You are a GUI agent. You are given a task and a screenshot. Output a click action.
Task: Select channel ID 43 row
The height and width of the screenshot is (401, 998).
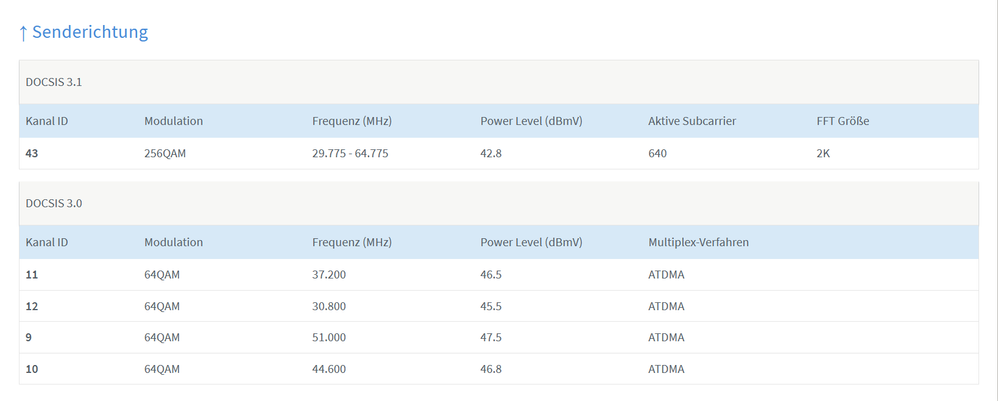point(32,153)
